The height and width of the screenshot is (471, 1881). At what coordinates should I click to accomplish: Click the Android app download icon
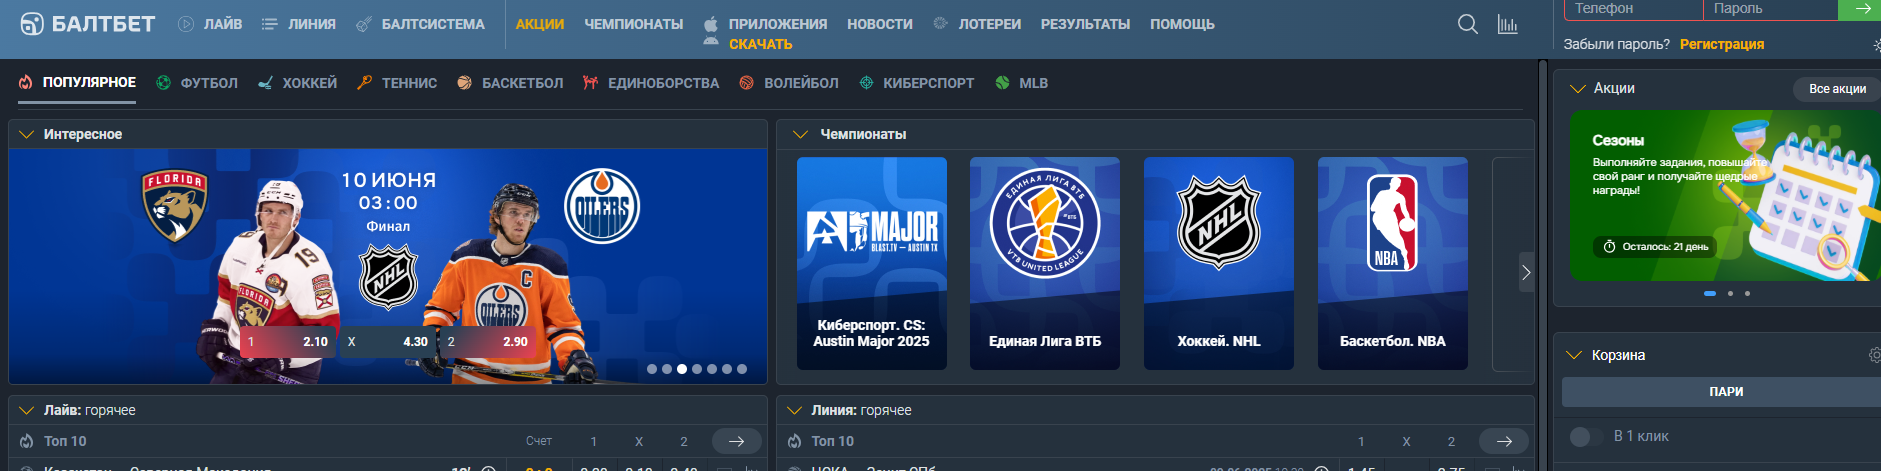point(711,42)
